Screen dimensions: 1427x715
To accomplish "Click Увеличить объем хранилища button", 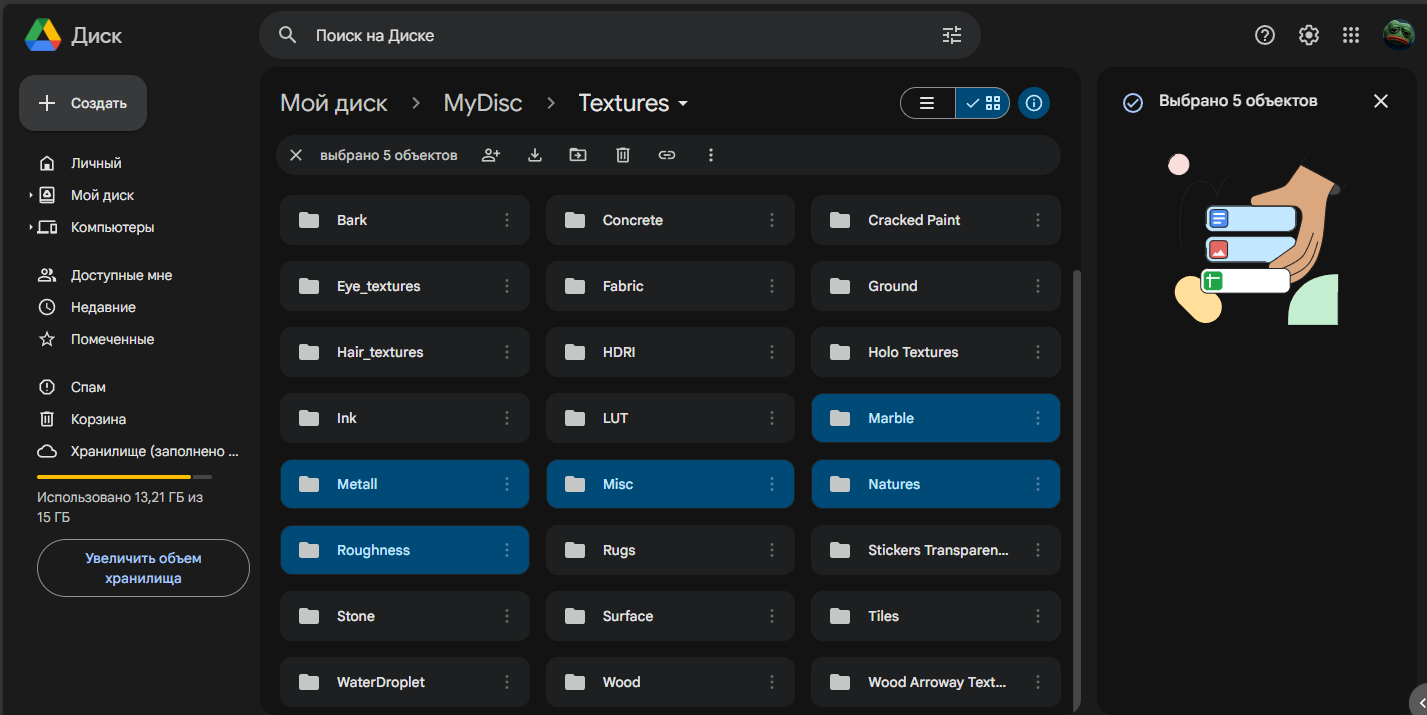I will [x=143, y=568].
